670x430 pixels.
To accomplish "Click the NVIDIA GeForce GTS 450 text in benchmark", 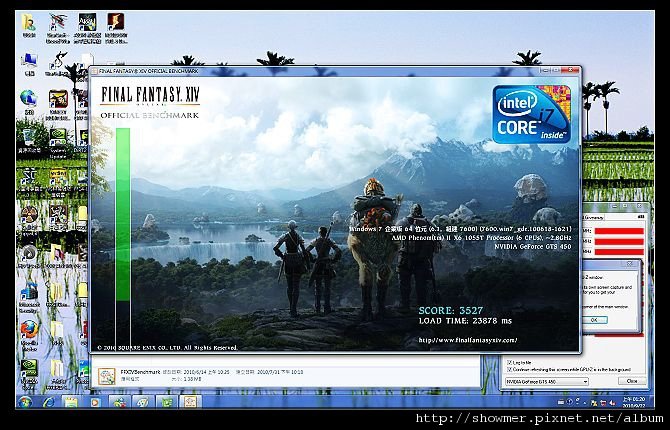I will pos(533,246).
